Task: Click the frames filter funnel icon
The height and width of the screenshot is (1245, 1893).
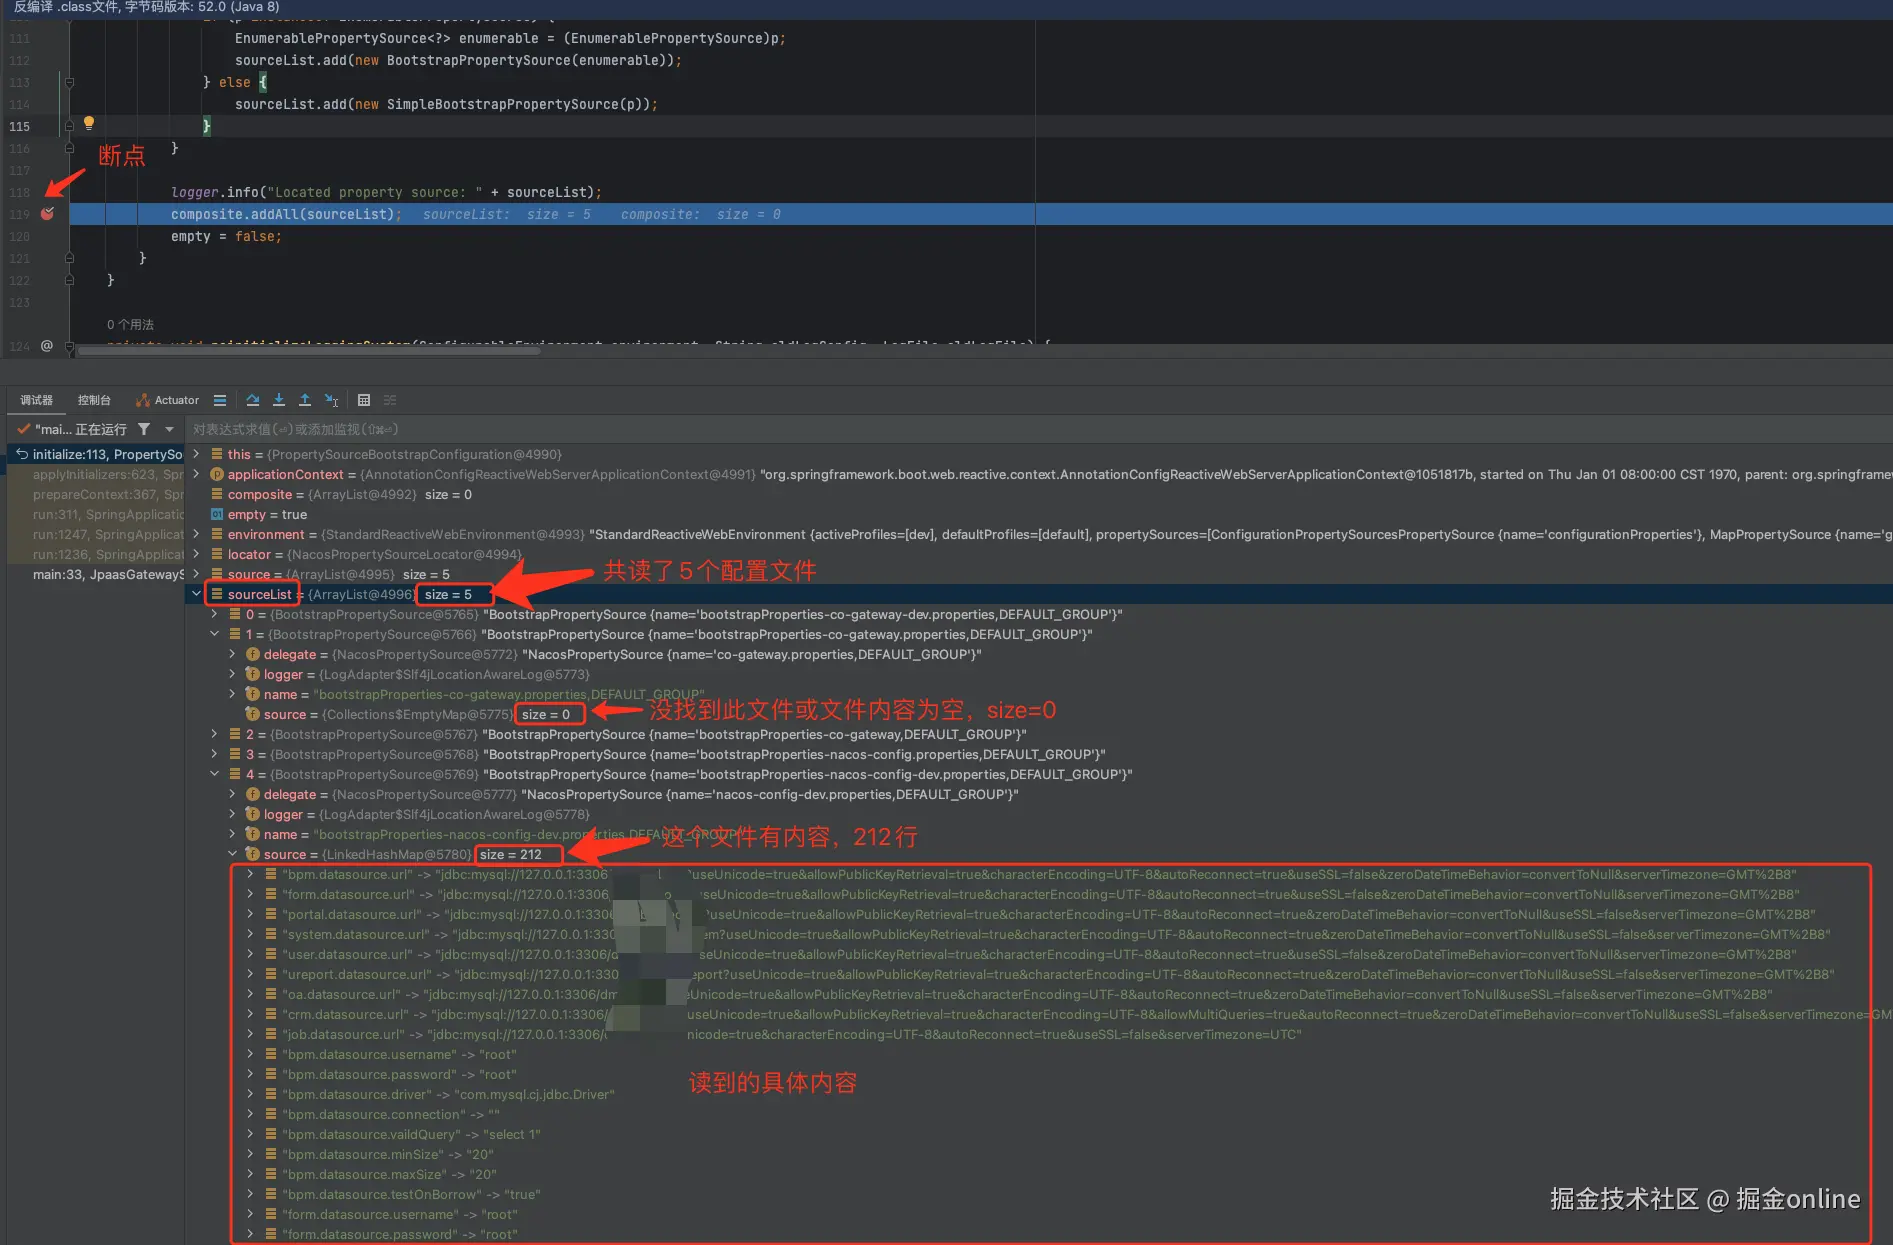Action: [144, 429]
